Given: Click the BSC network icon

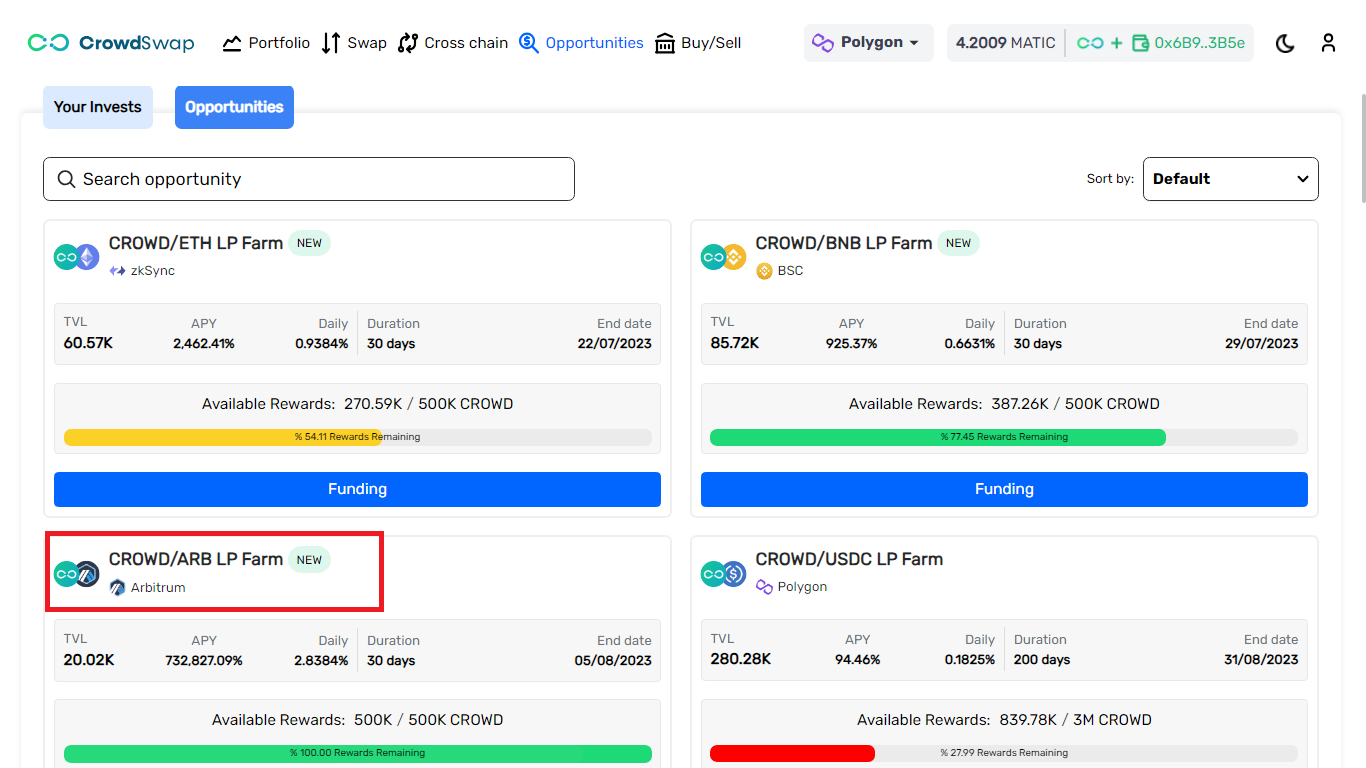Looking at the screenshot, I should coord(764,271).
